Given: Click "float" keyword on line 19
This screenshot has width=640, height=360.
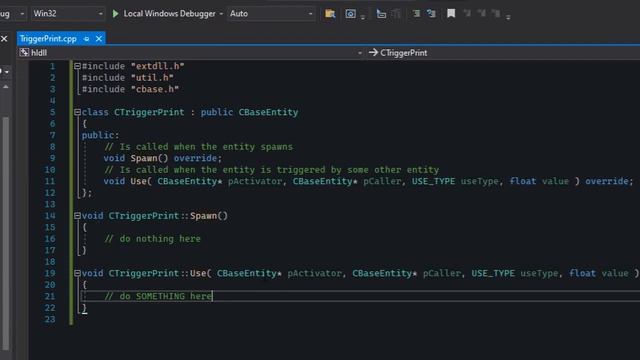Looking at the screenshot, I should click(x=582, y=273).
